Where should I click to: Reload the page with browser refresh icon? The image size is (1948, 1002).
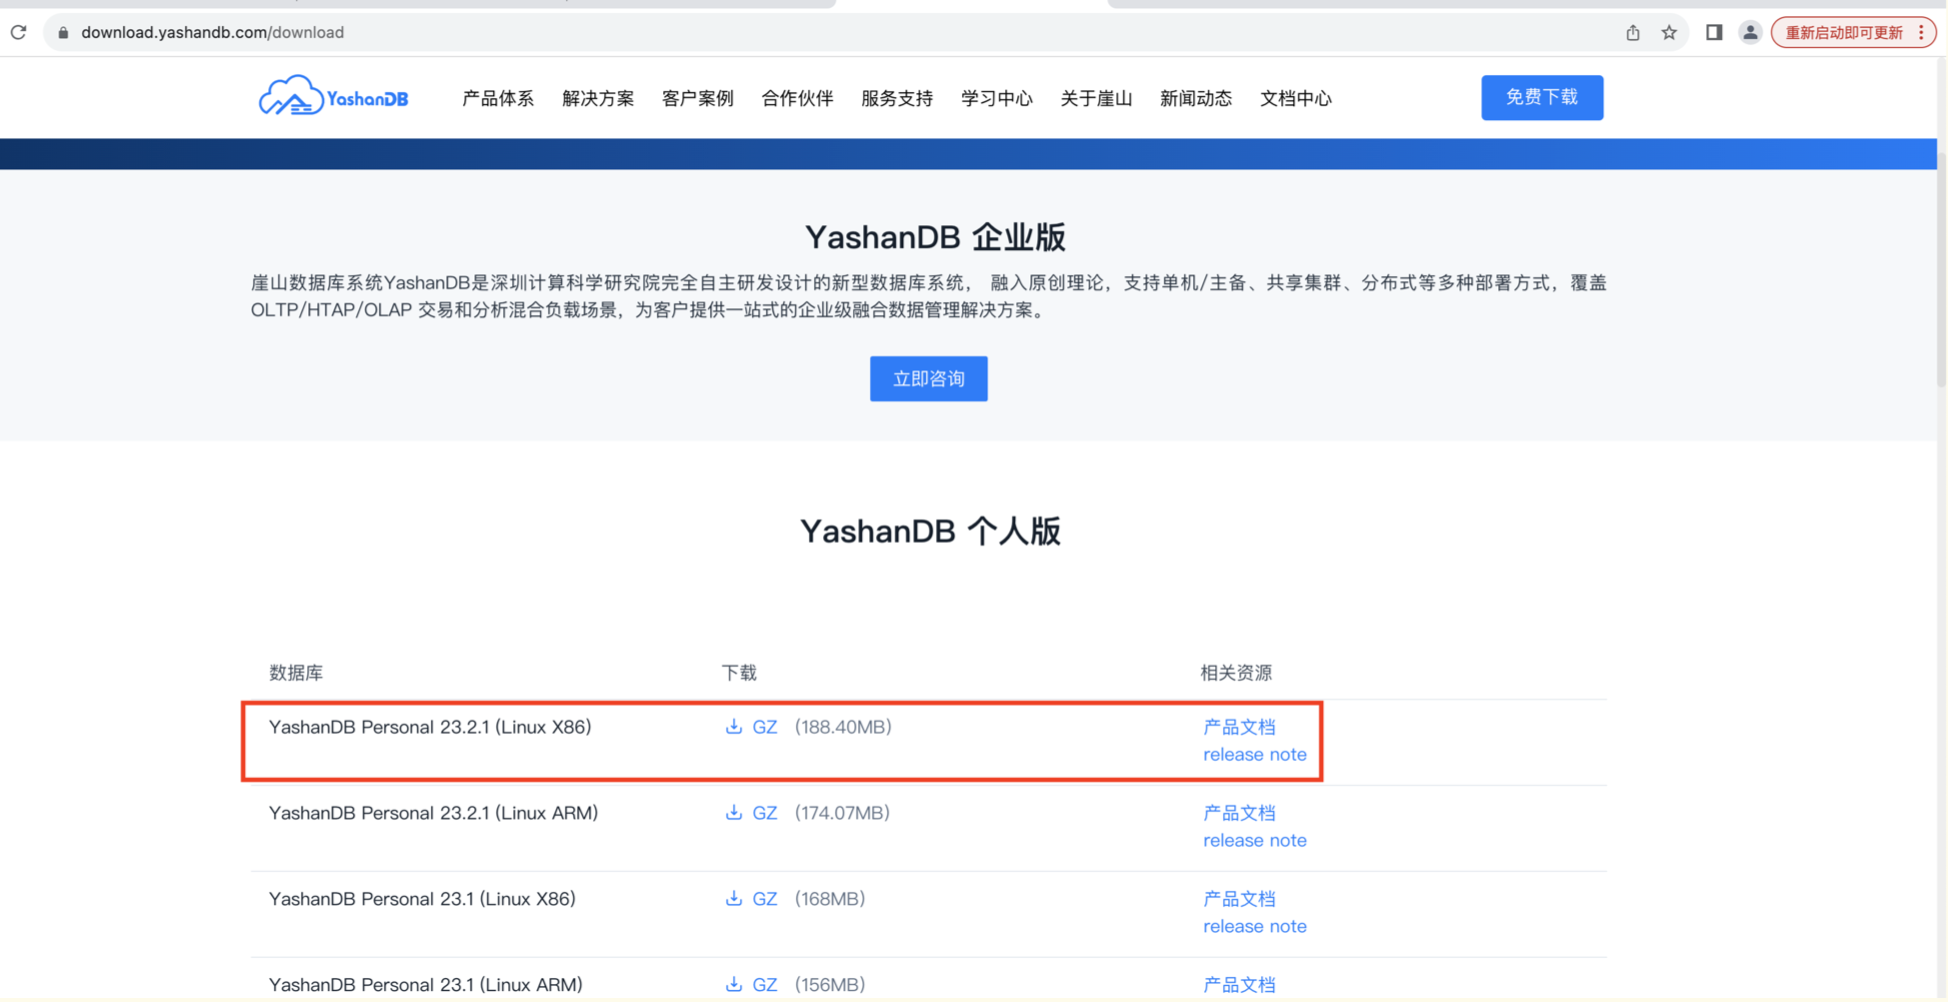(x=18, y=32)
